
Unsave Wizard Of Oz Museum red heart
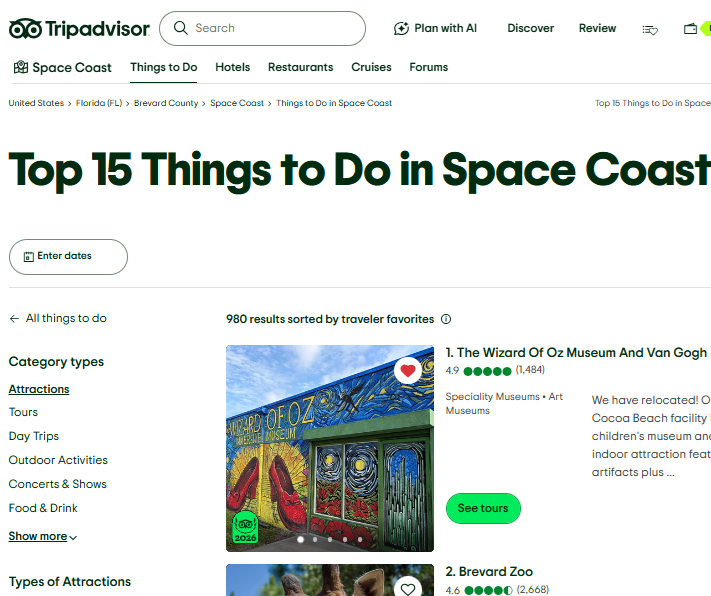pyautogui.click(x=408, y=371)
